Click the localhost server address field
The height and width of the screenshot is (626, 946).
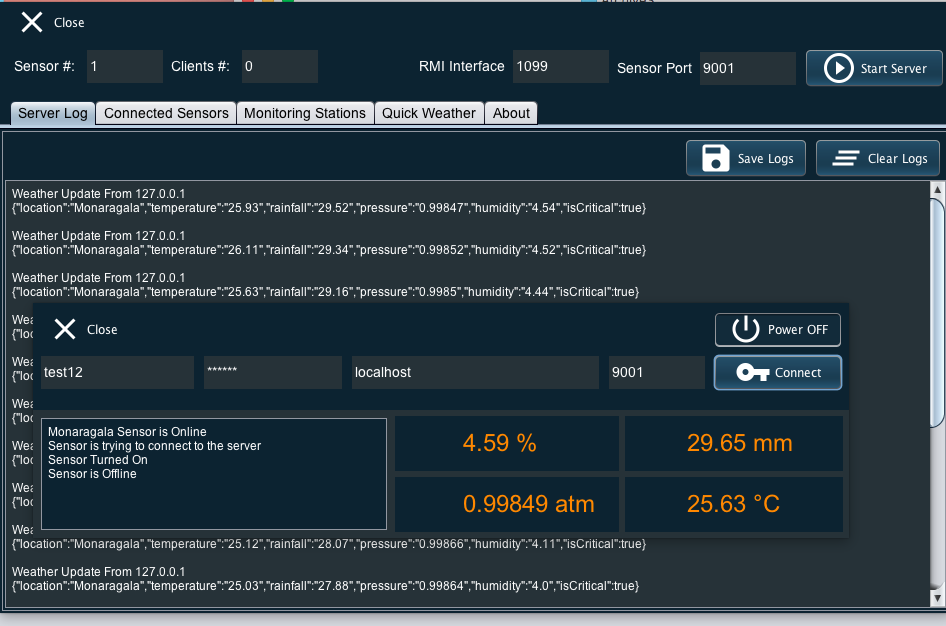[x=475, y=372]
